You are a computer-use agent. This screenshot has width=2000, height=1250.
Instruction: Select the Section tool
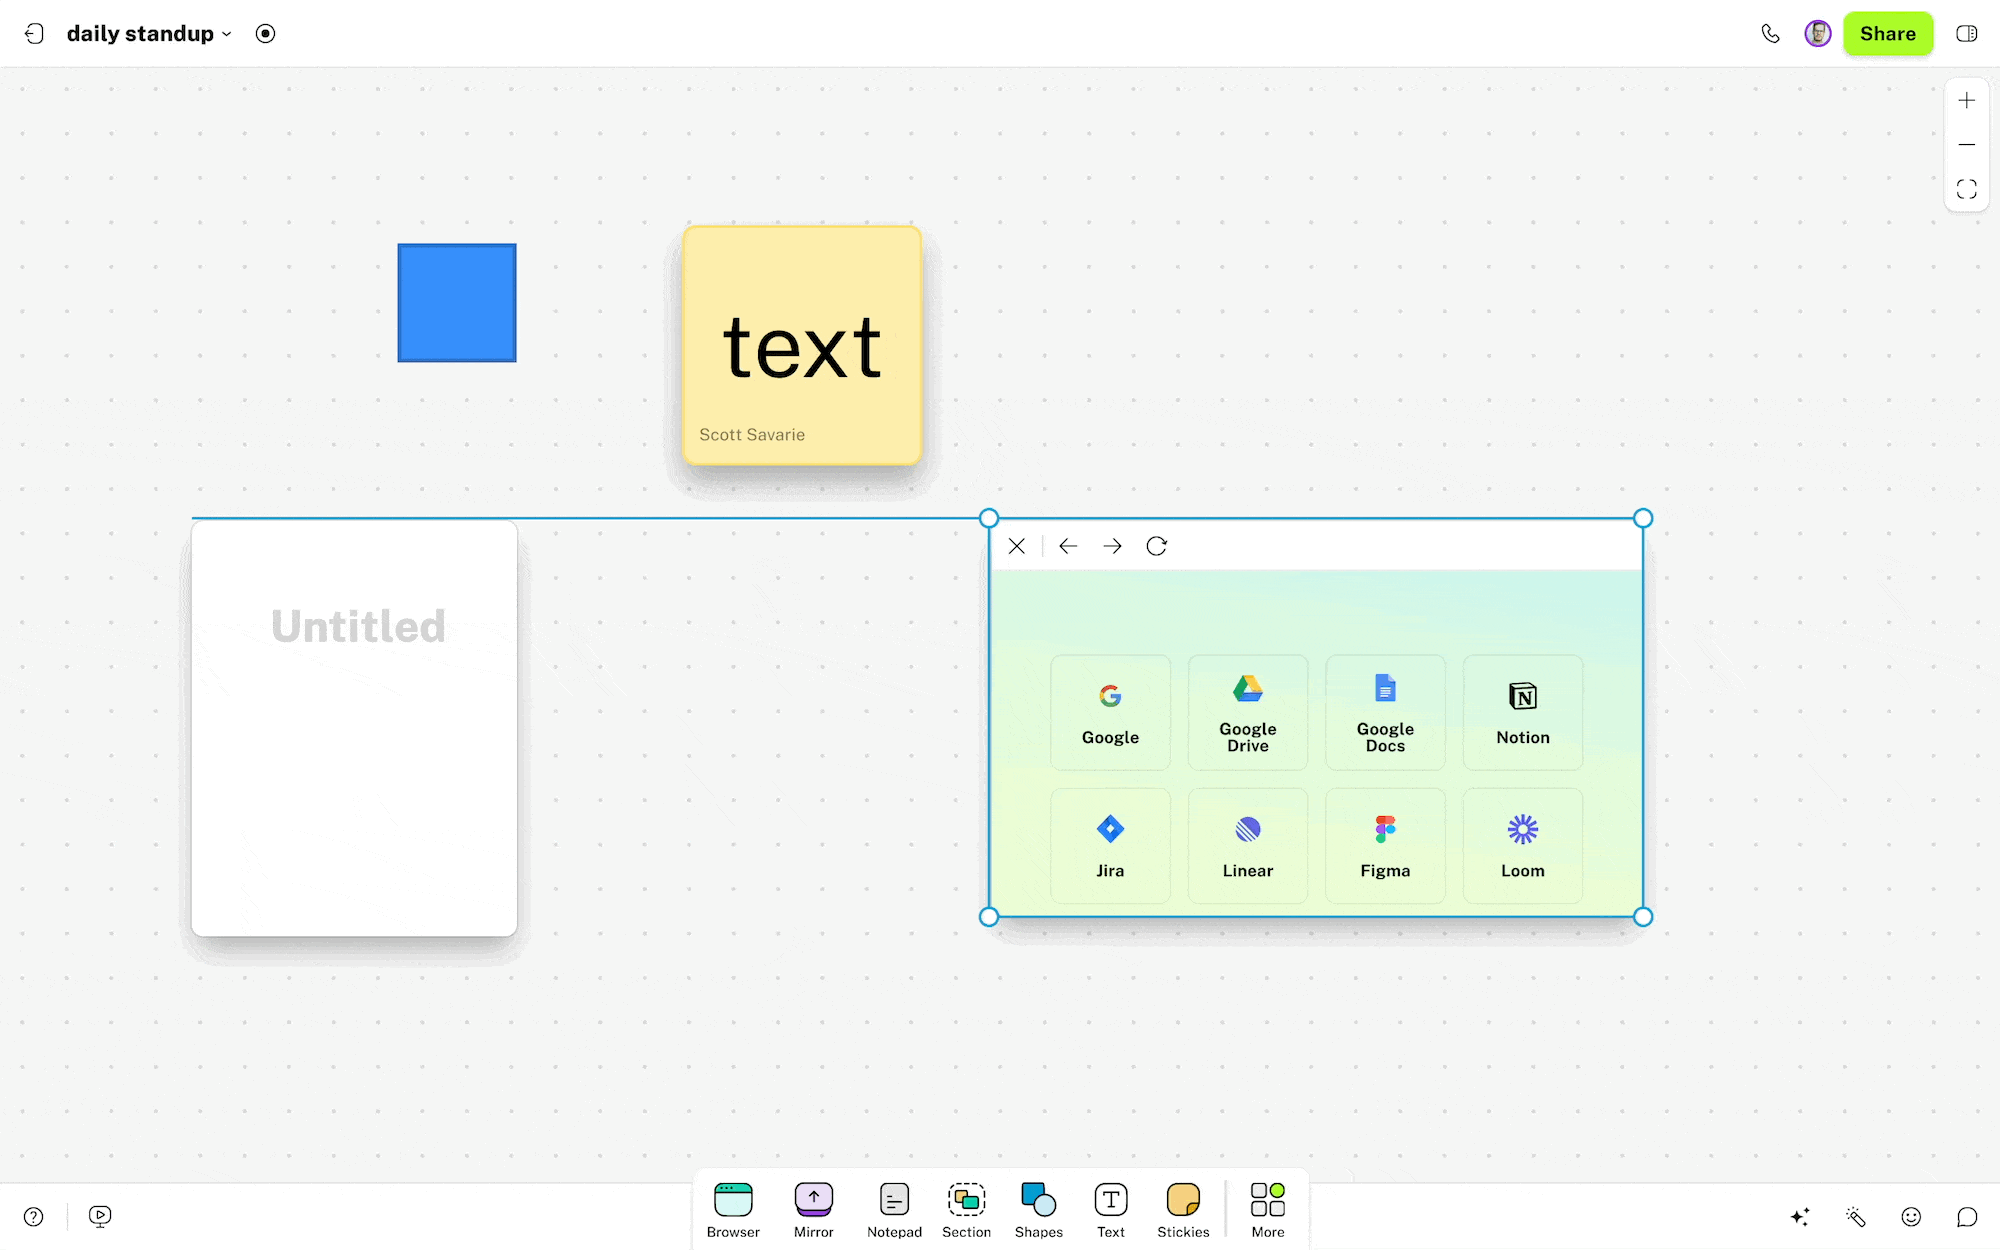[x=966, y=1209]
